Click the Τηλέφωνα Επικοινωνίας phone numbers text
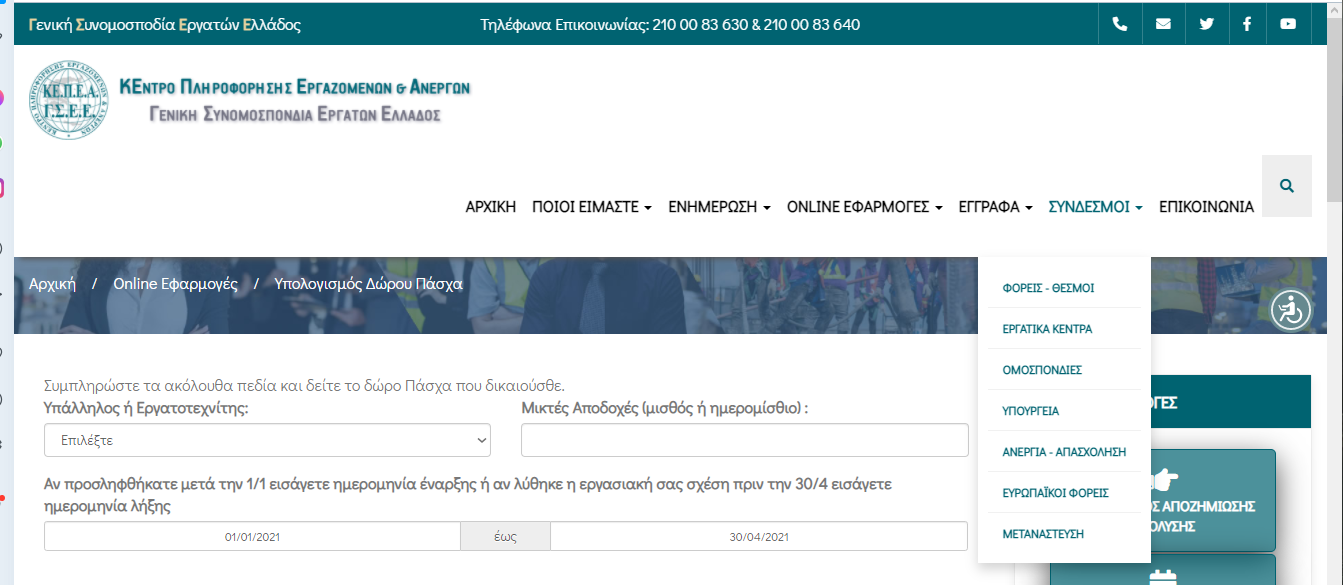Viewport: 1343px width, 585px height. pos(670,24)
